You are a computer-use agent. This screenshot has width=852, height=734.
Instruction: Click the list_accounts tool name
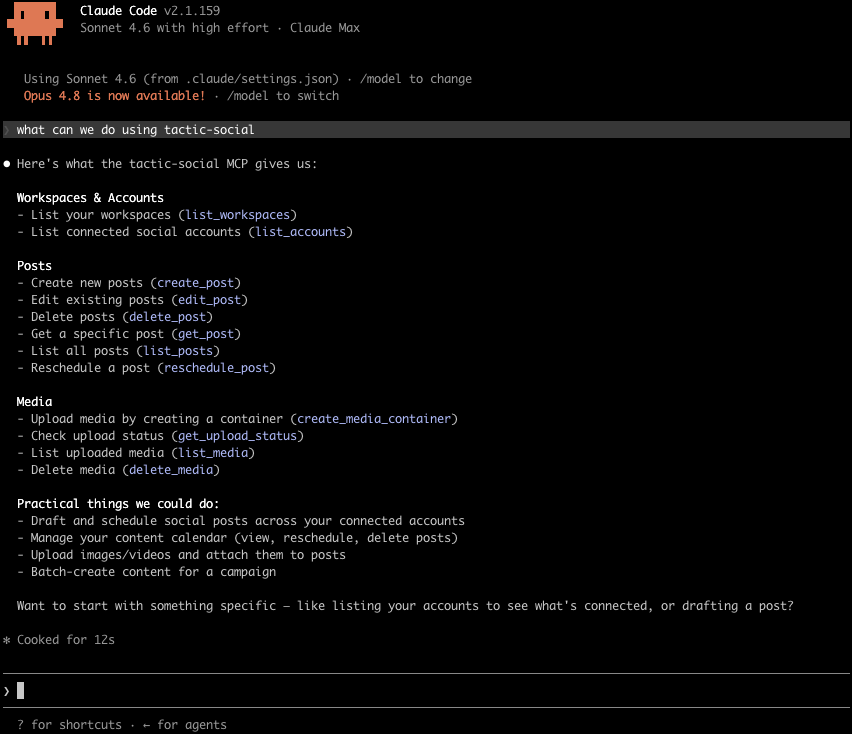point(300,232)
